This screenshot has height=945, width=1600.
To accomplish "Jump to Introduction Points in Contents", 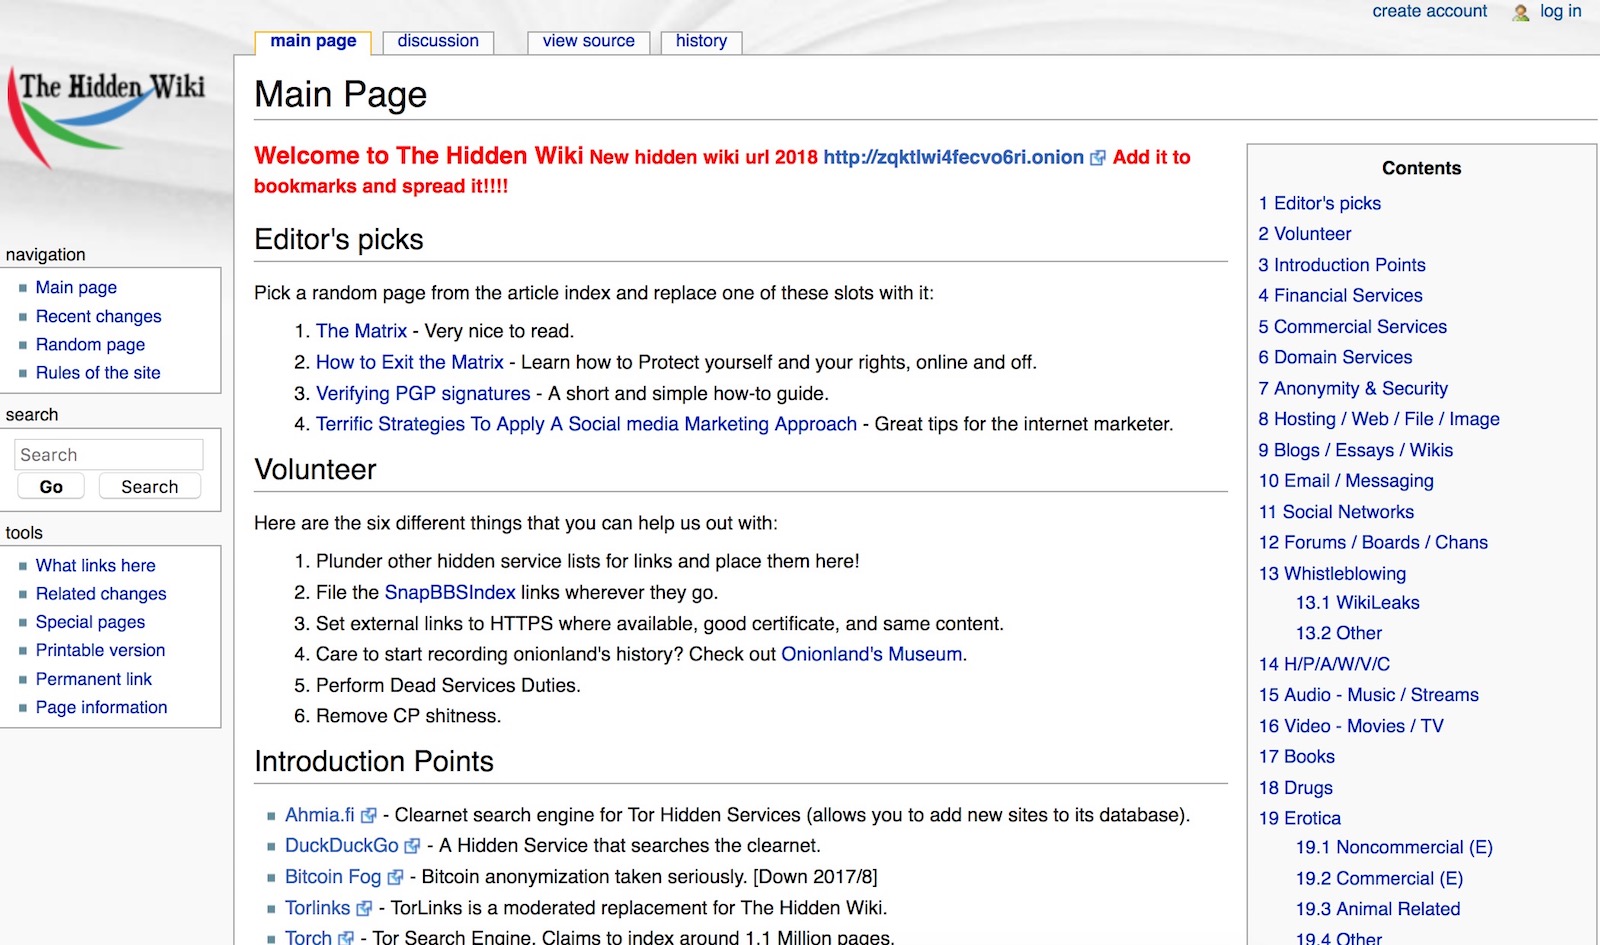I will click(x=1341, y=265).
